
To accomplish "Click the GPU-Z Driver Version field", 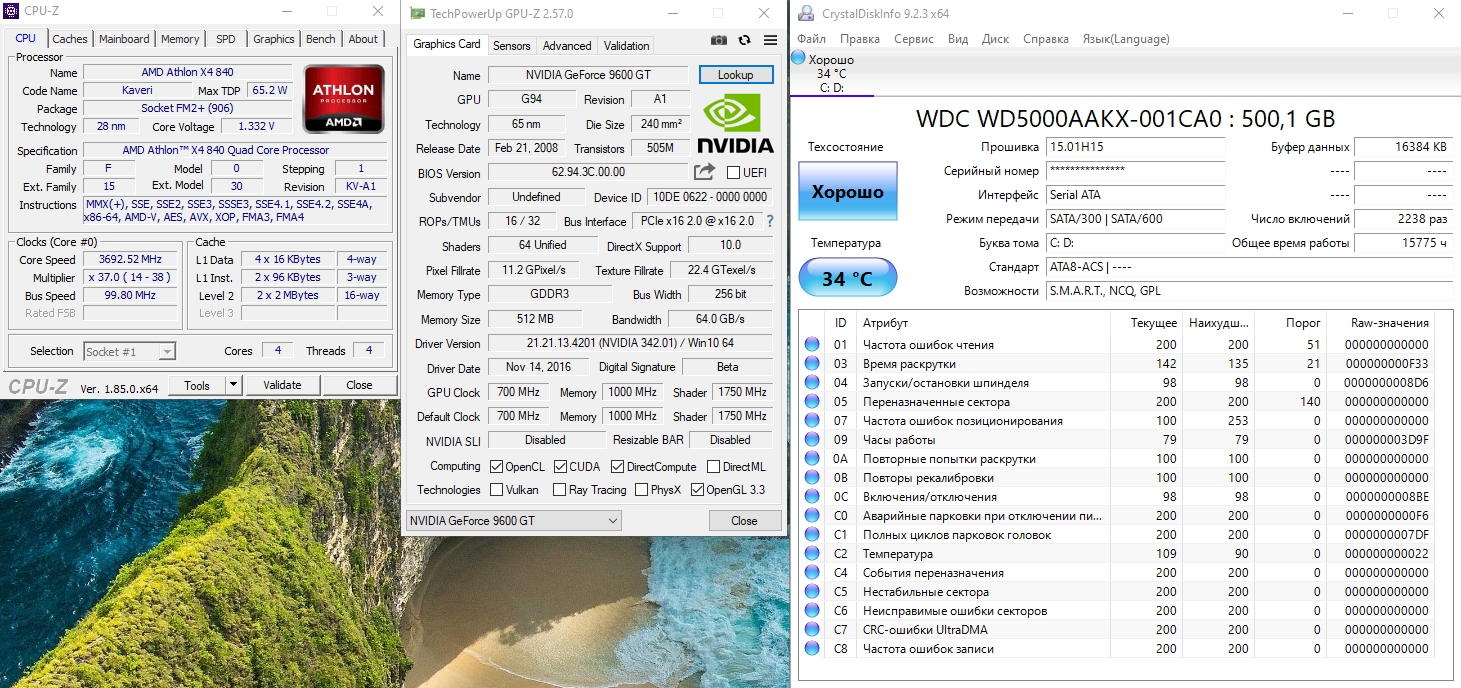I will 630,344.
